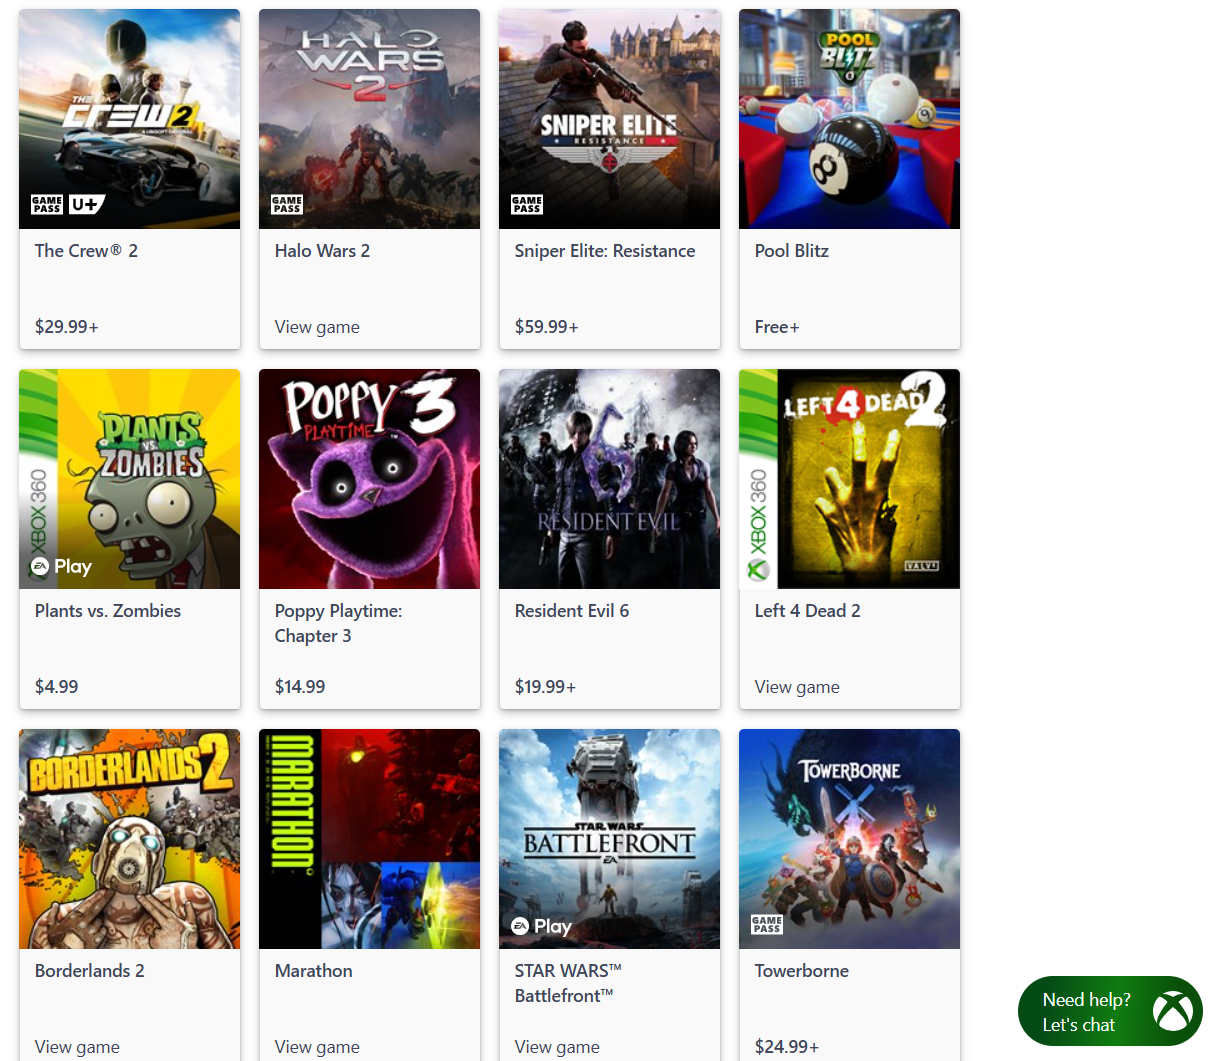
Task: Click Borderlands 2 title
Action: [90, 971]
